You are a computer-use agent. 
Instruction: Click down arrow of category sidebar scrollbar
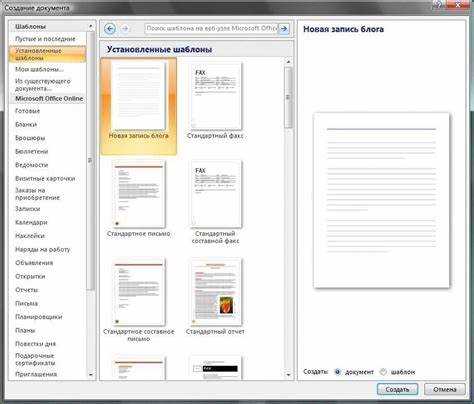click(90, 375)
